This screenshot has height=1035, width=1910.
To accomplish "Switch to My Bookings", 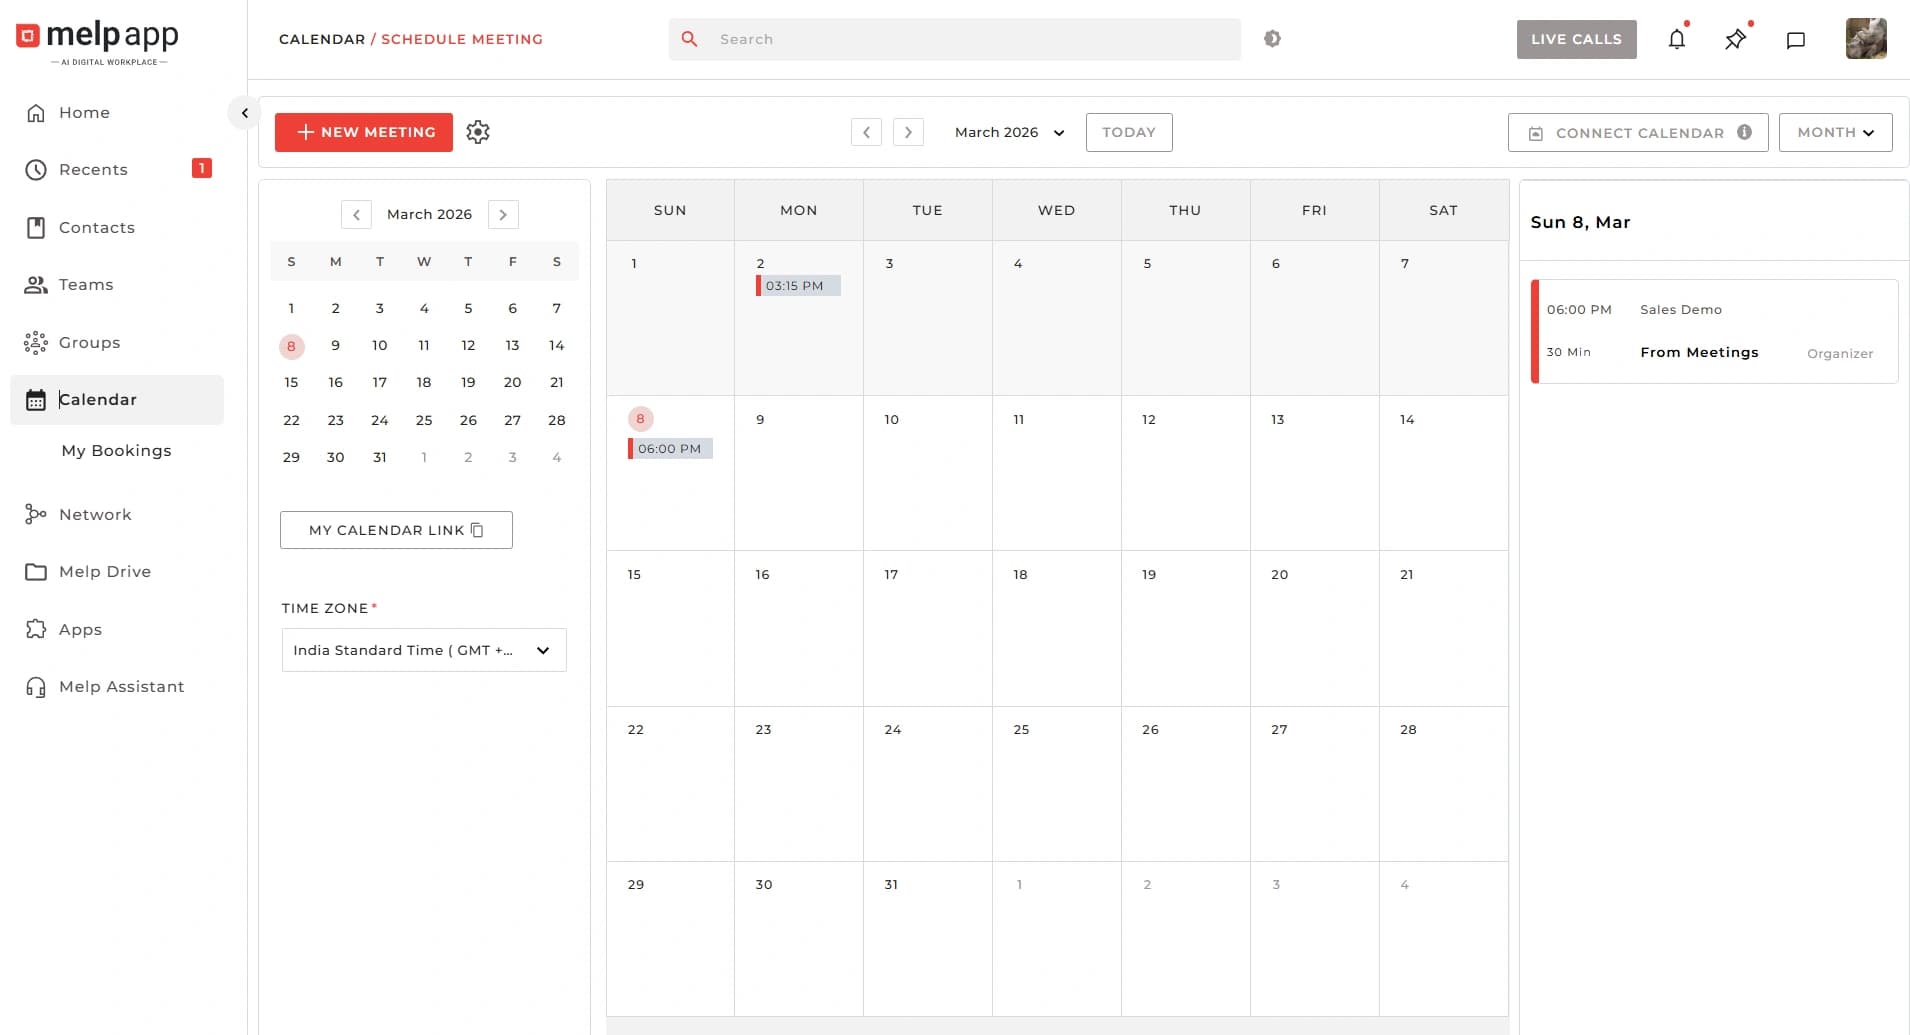I will pyautogui.click(x=116, y=451).
